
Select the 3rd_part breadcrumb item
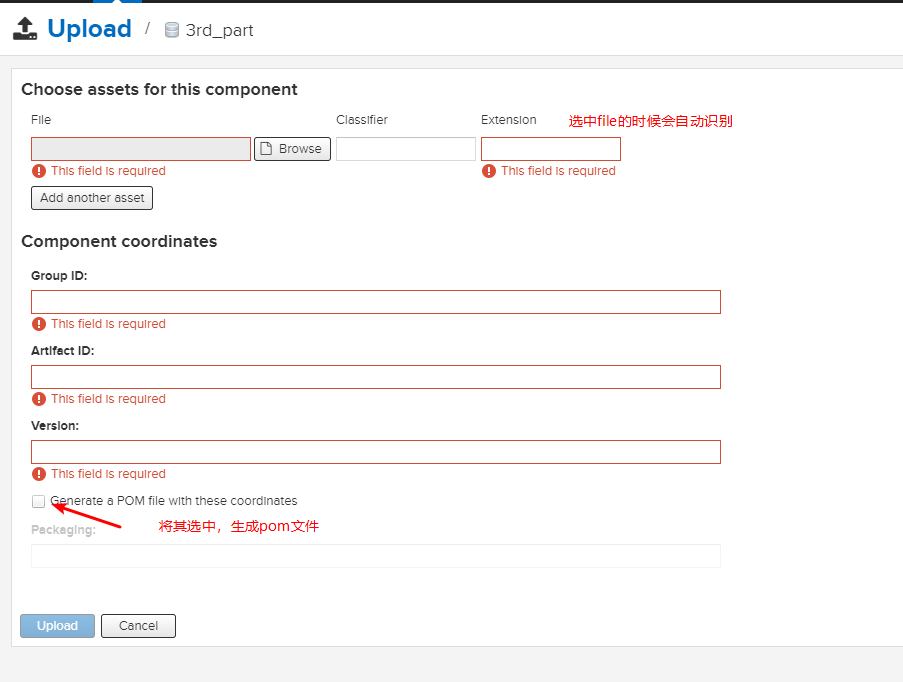coord(219,30)
